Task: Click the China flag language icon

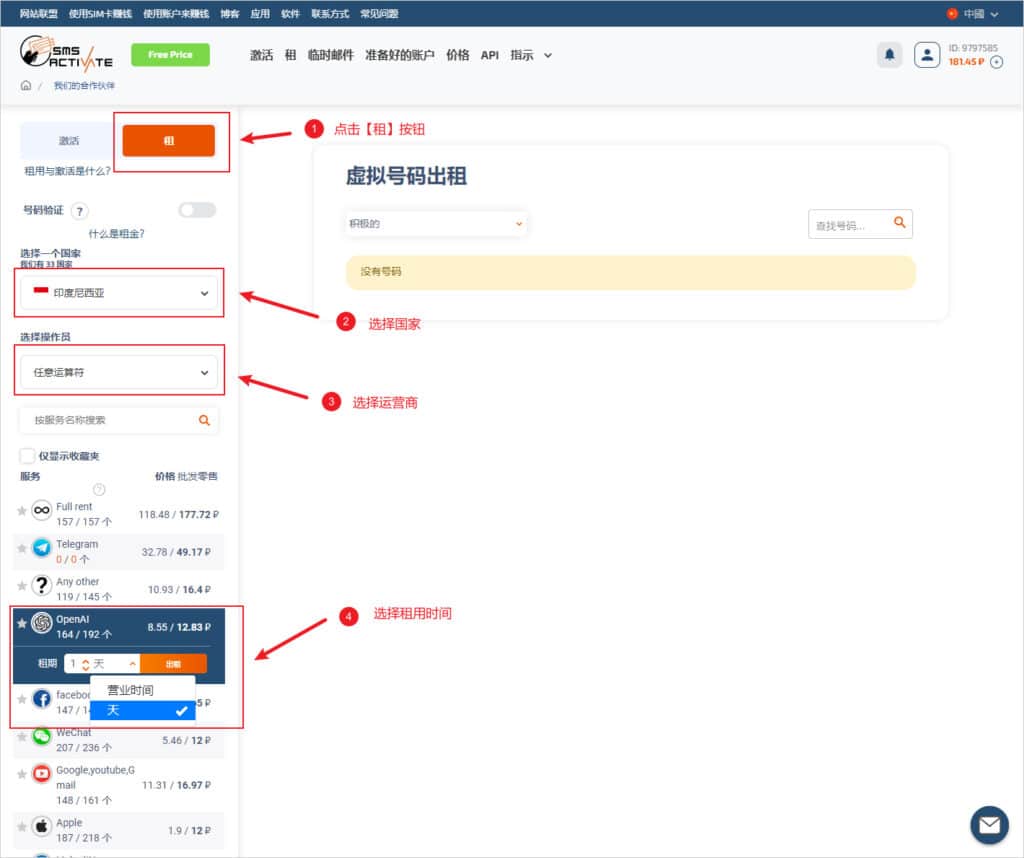Action: (952, 14)
